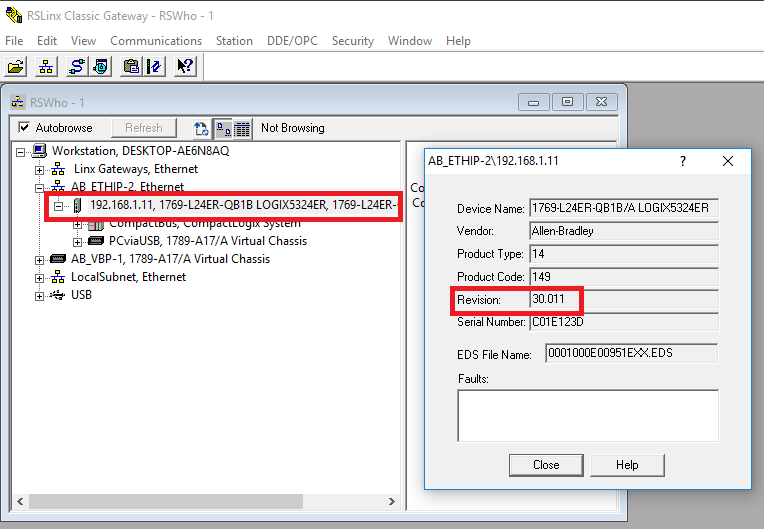Viewport: 764px width, 529px height.
Task: Click the Product Code field 149
Action: click(x=624, y=277)
